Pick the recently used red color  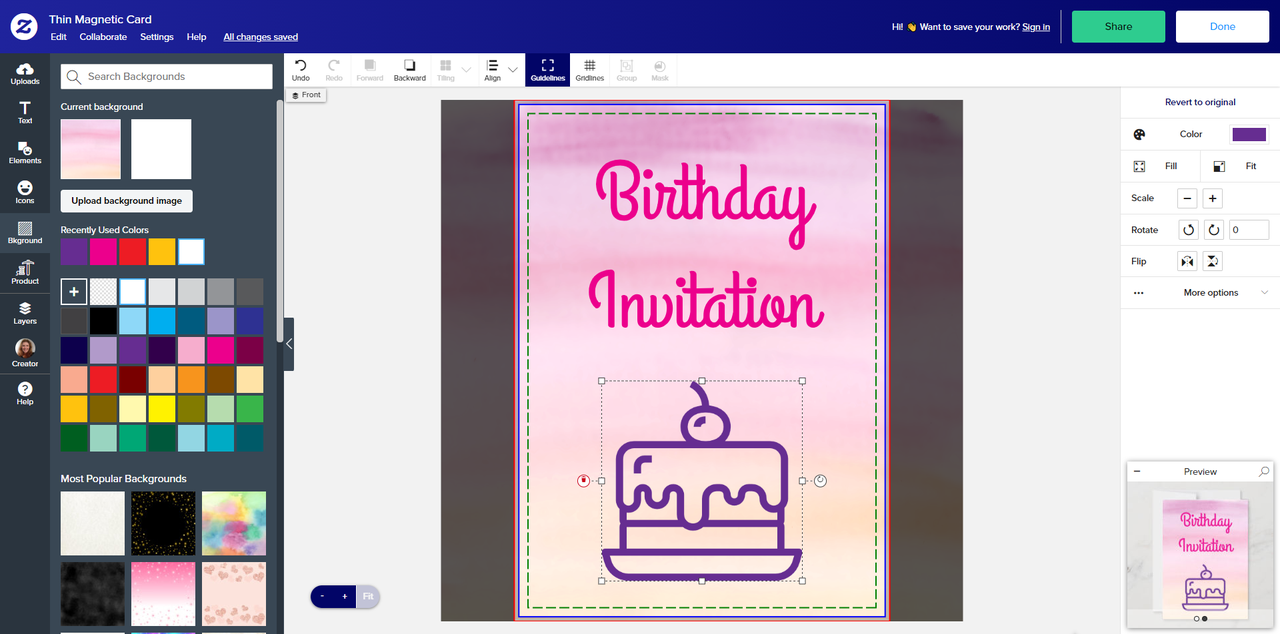click(x=133, y=252)
